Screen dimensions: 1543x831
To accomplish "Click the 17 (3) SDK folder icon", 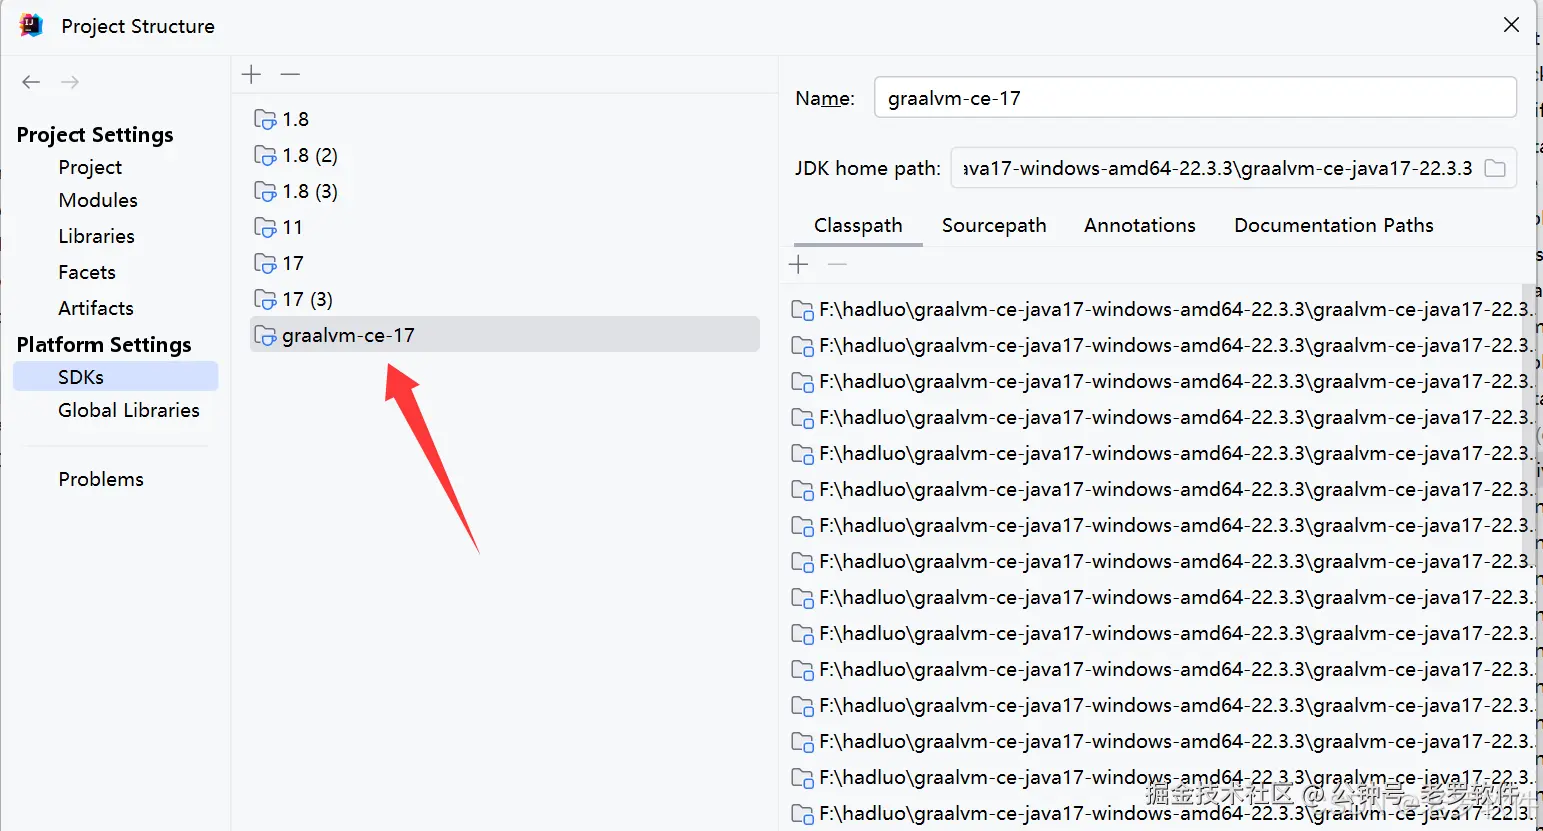I will point(265,300).
